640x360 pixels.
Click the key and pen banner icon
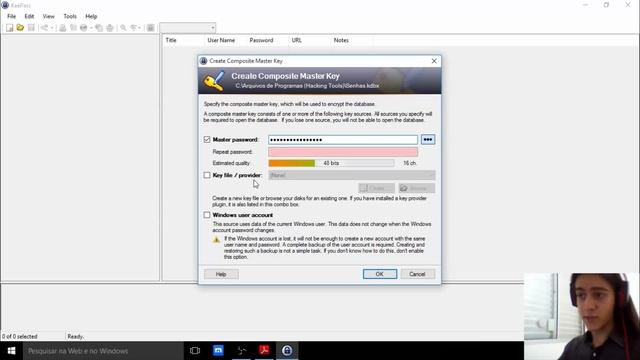tap(214, 81)
